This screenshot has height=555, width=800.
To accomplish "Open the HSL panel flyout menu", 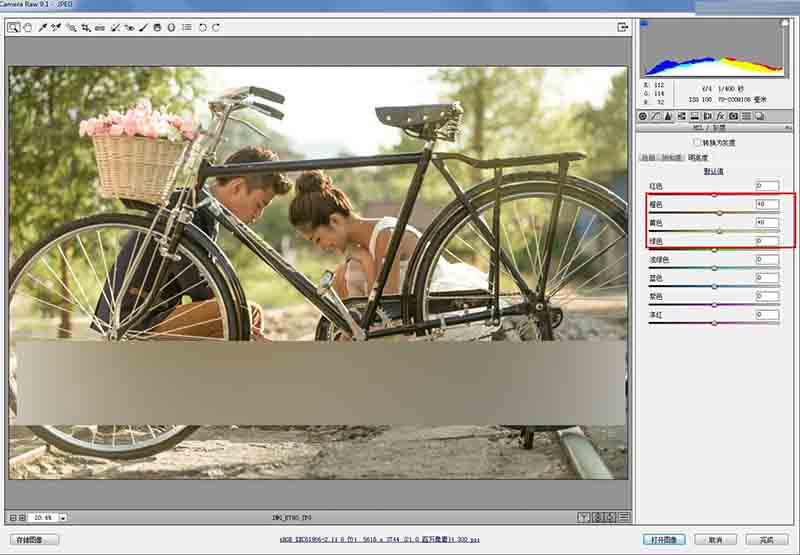I will pyautogui.click(x=788, y=128).
